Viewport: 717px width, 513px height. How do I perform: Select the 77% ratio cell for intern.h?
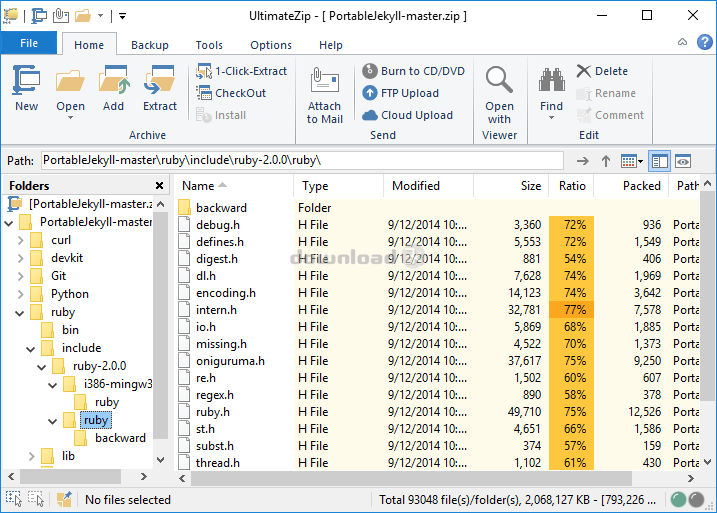[x=572, y=310]
